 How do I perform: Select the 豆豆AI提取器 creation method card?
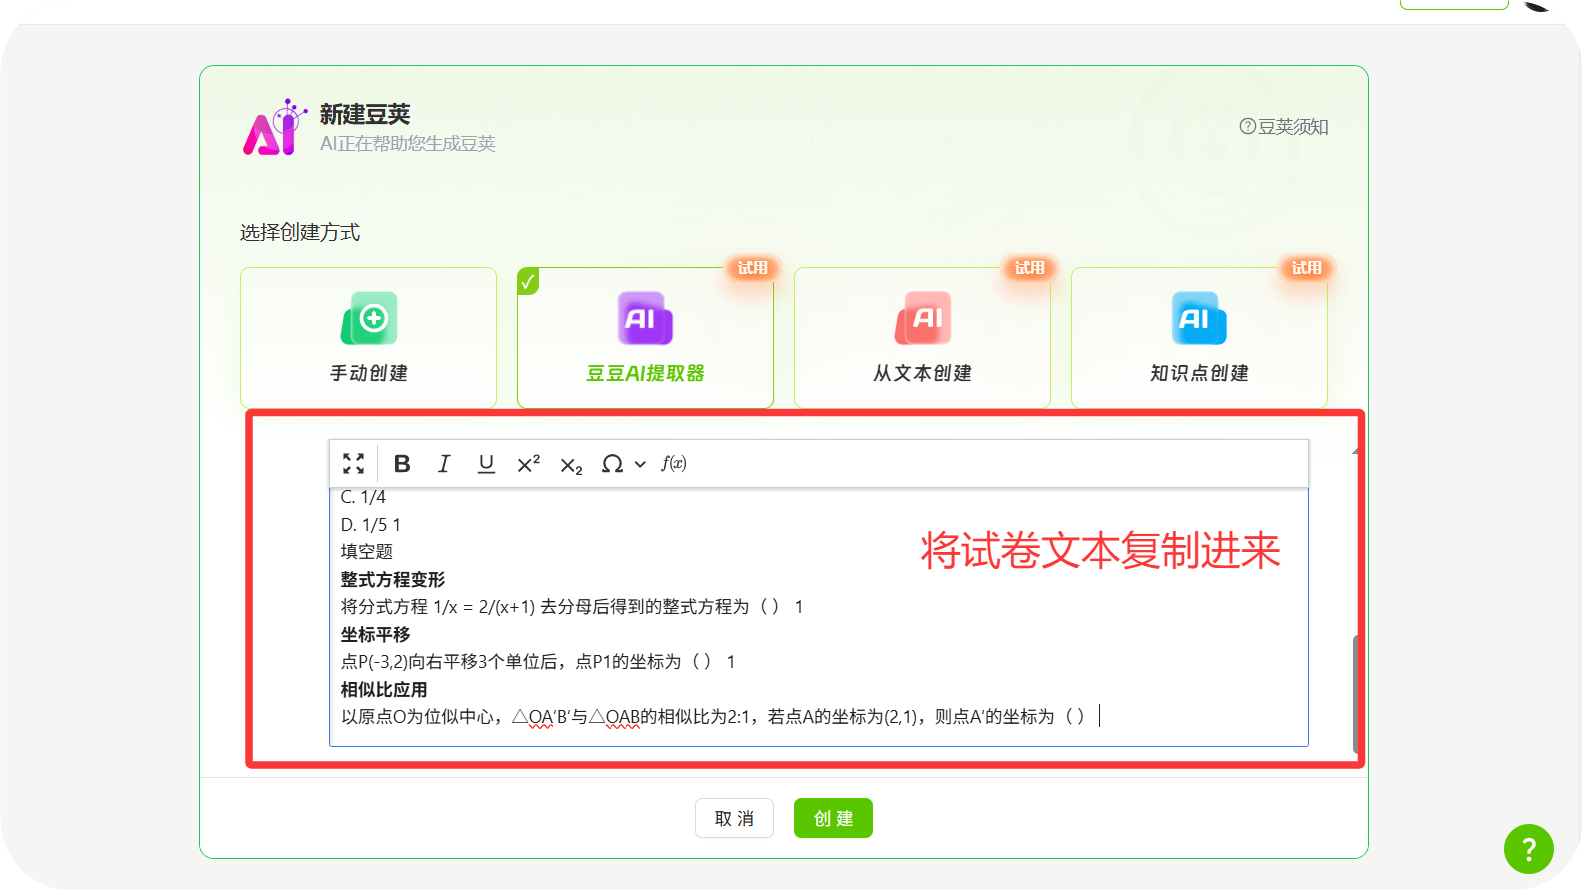[645, 337]
